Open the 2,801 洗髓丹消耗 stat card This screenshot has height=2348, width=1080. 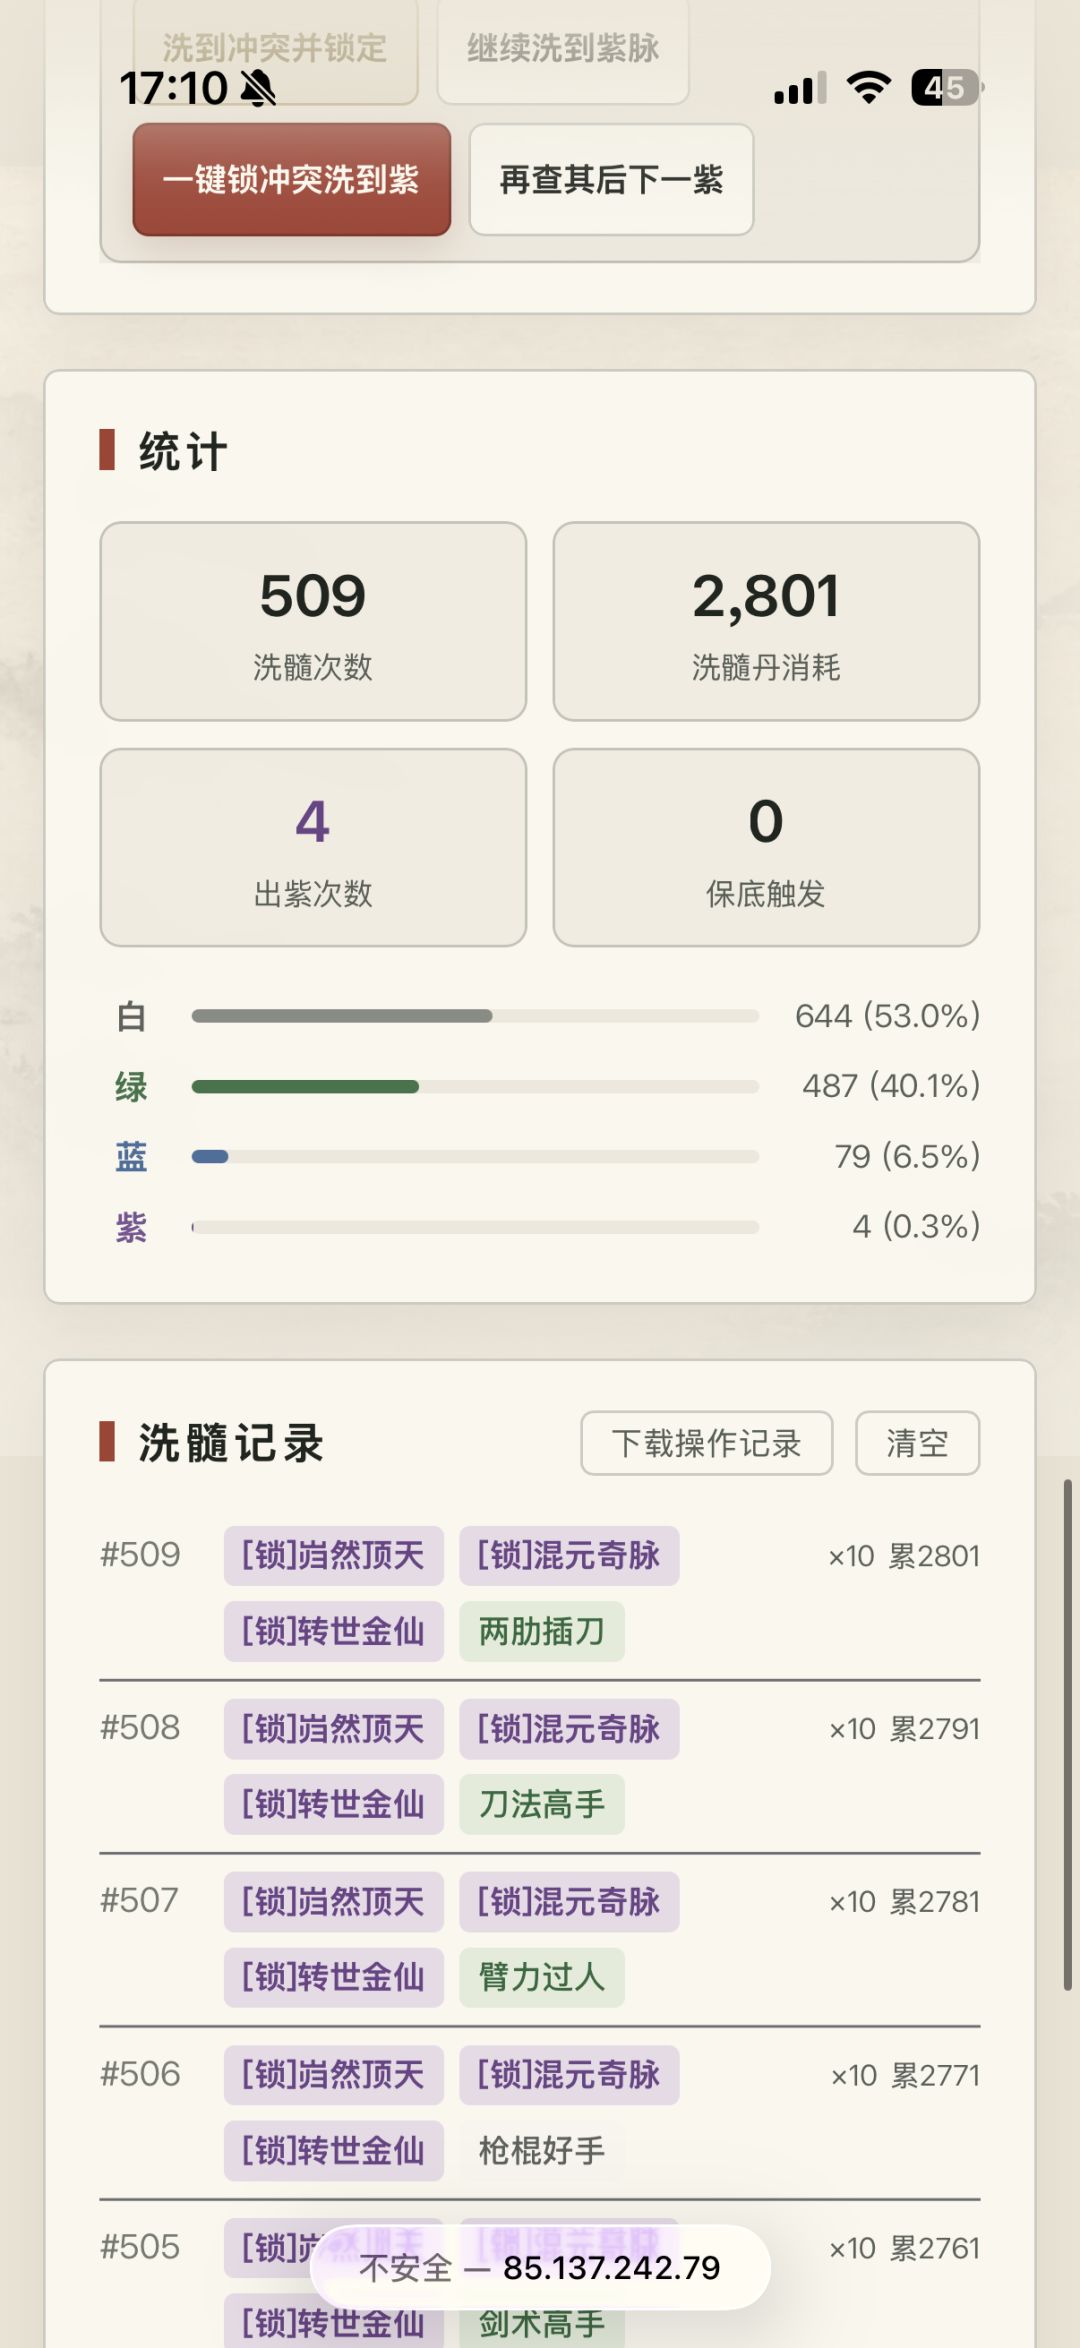[766, 621]
